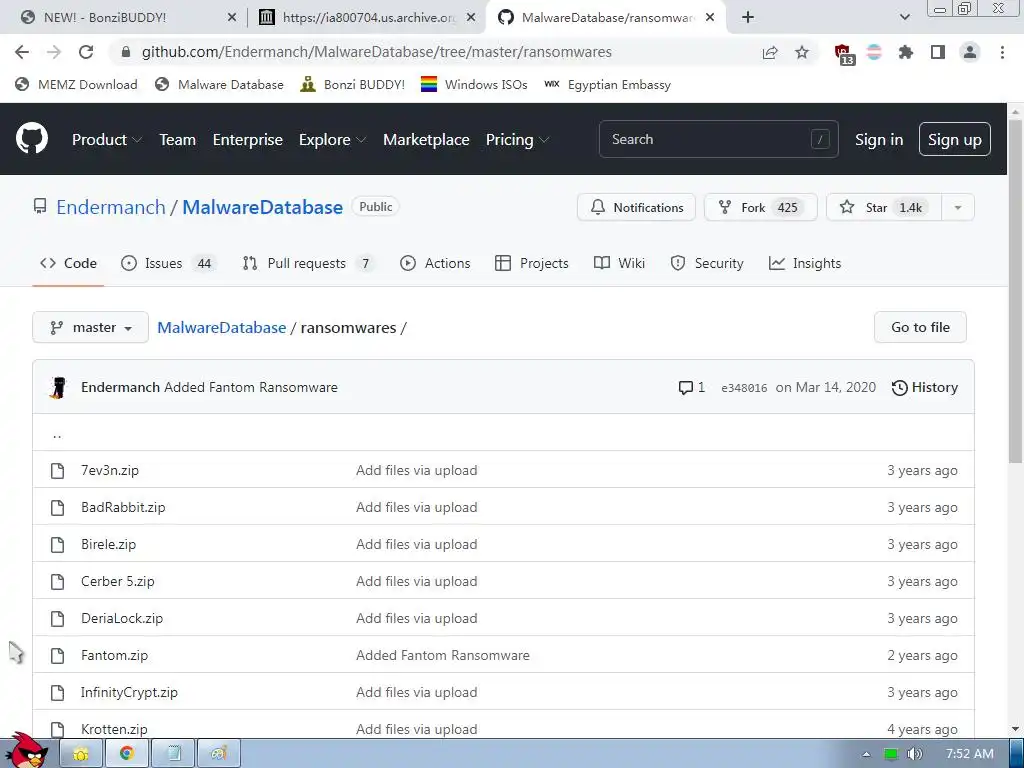
Task: Open the Actions tab
Action: [435, 263]
